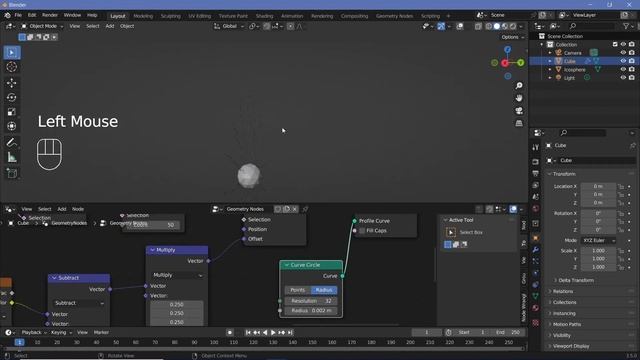This screenshot has width=640, height=360.
Task: Select the Cursor tool
Action: pyautogui.click(x=11, y=67)
